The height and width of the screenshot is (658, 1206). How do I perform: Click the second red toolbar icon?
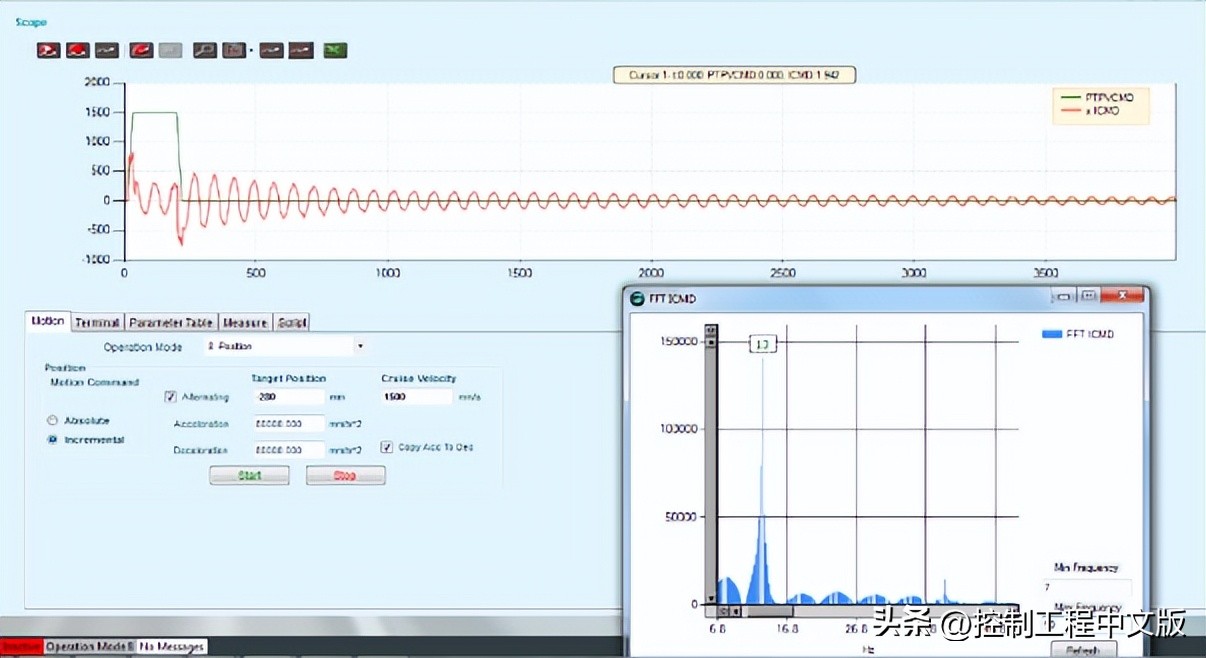77,50
